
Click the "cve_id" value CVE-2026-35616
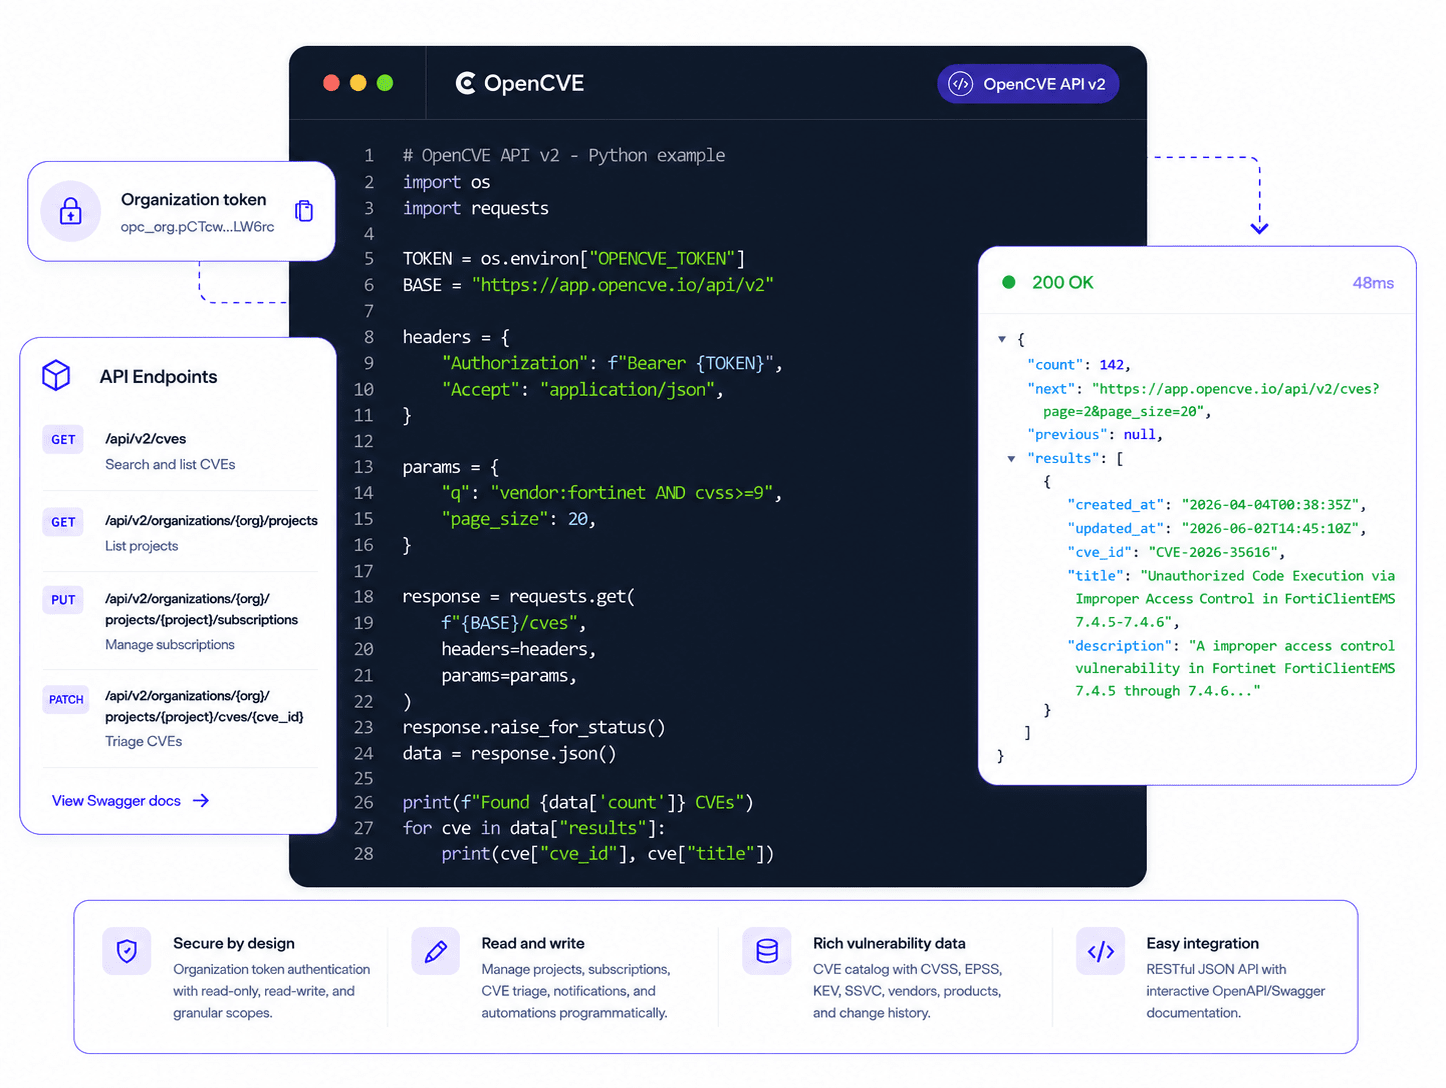point(1213,552)
